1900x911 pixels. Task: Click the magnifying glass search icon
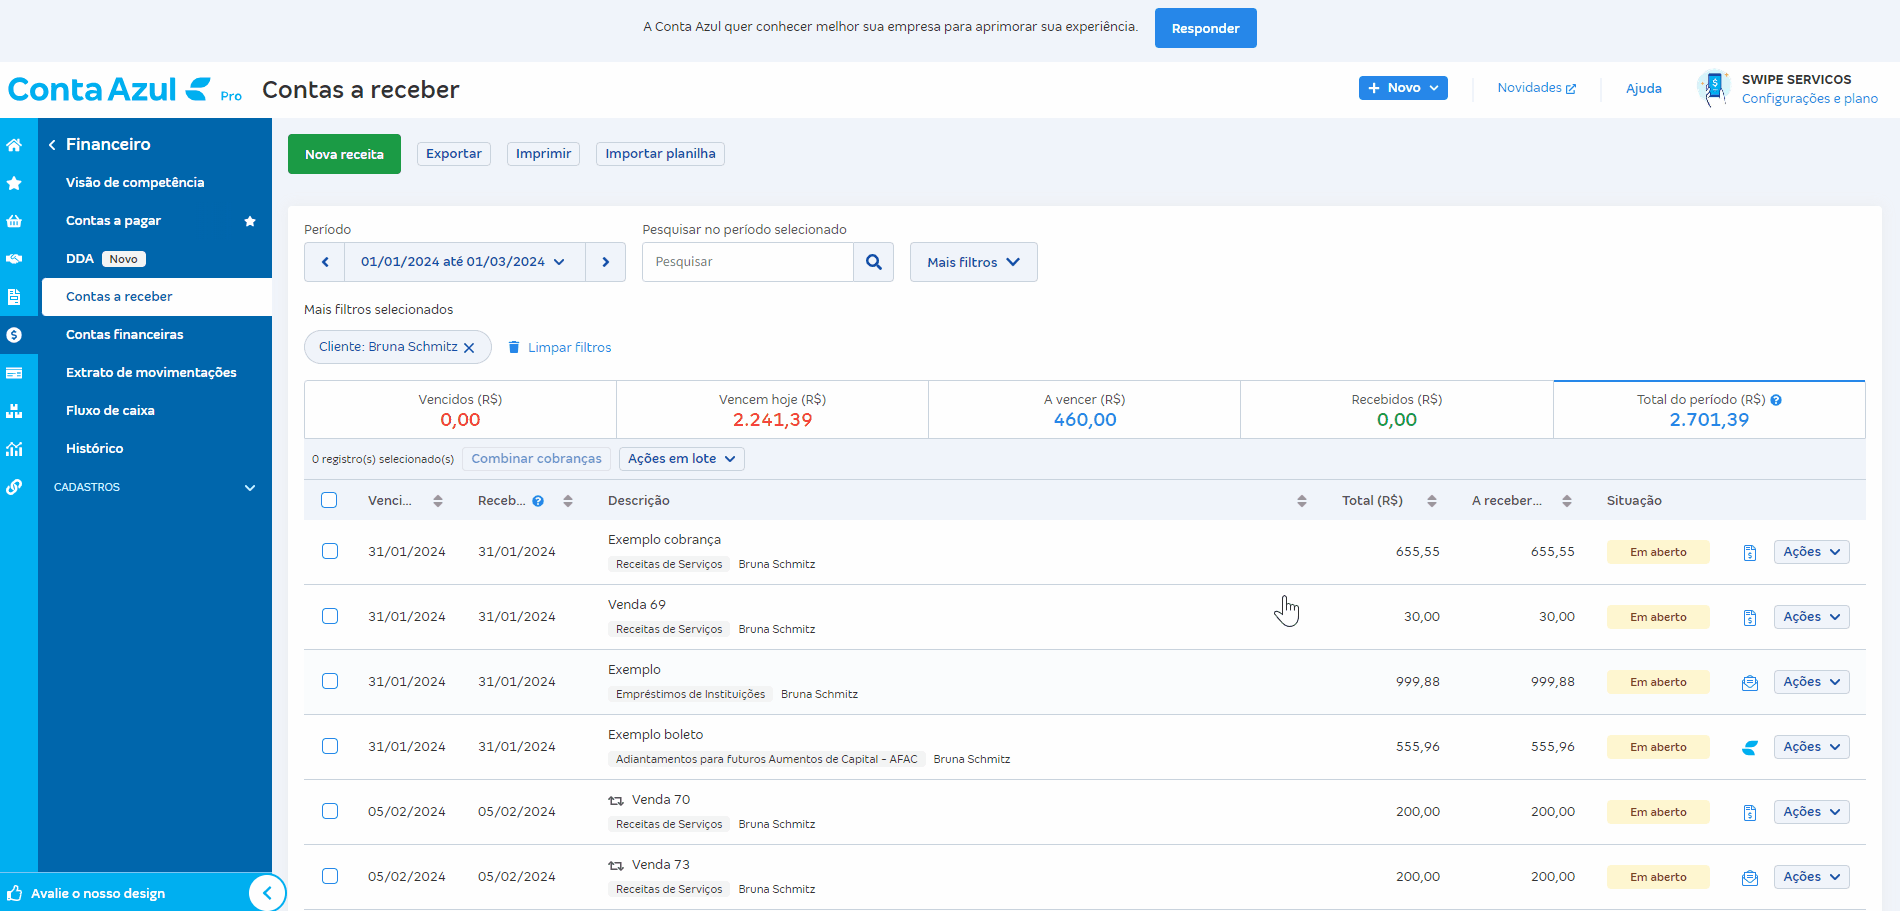(873, 262)
